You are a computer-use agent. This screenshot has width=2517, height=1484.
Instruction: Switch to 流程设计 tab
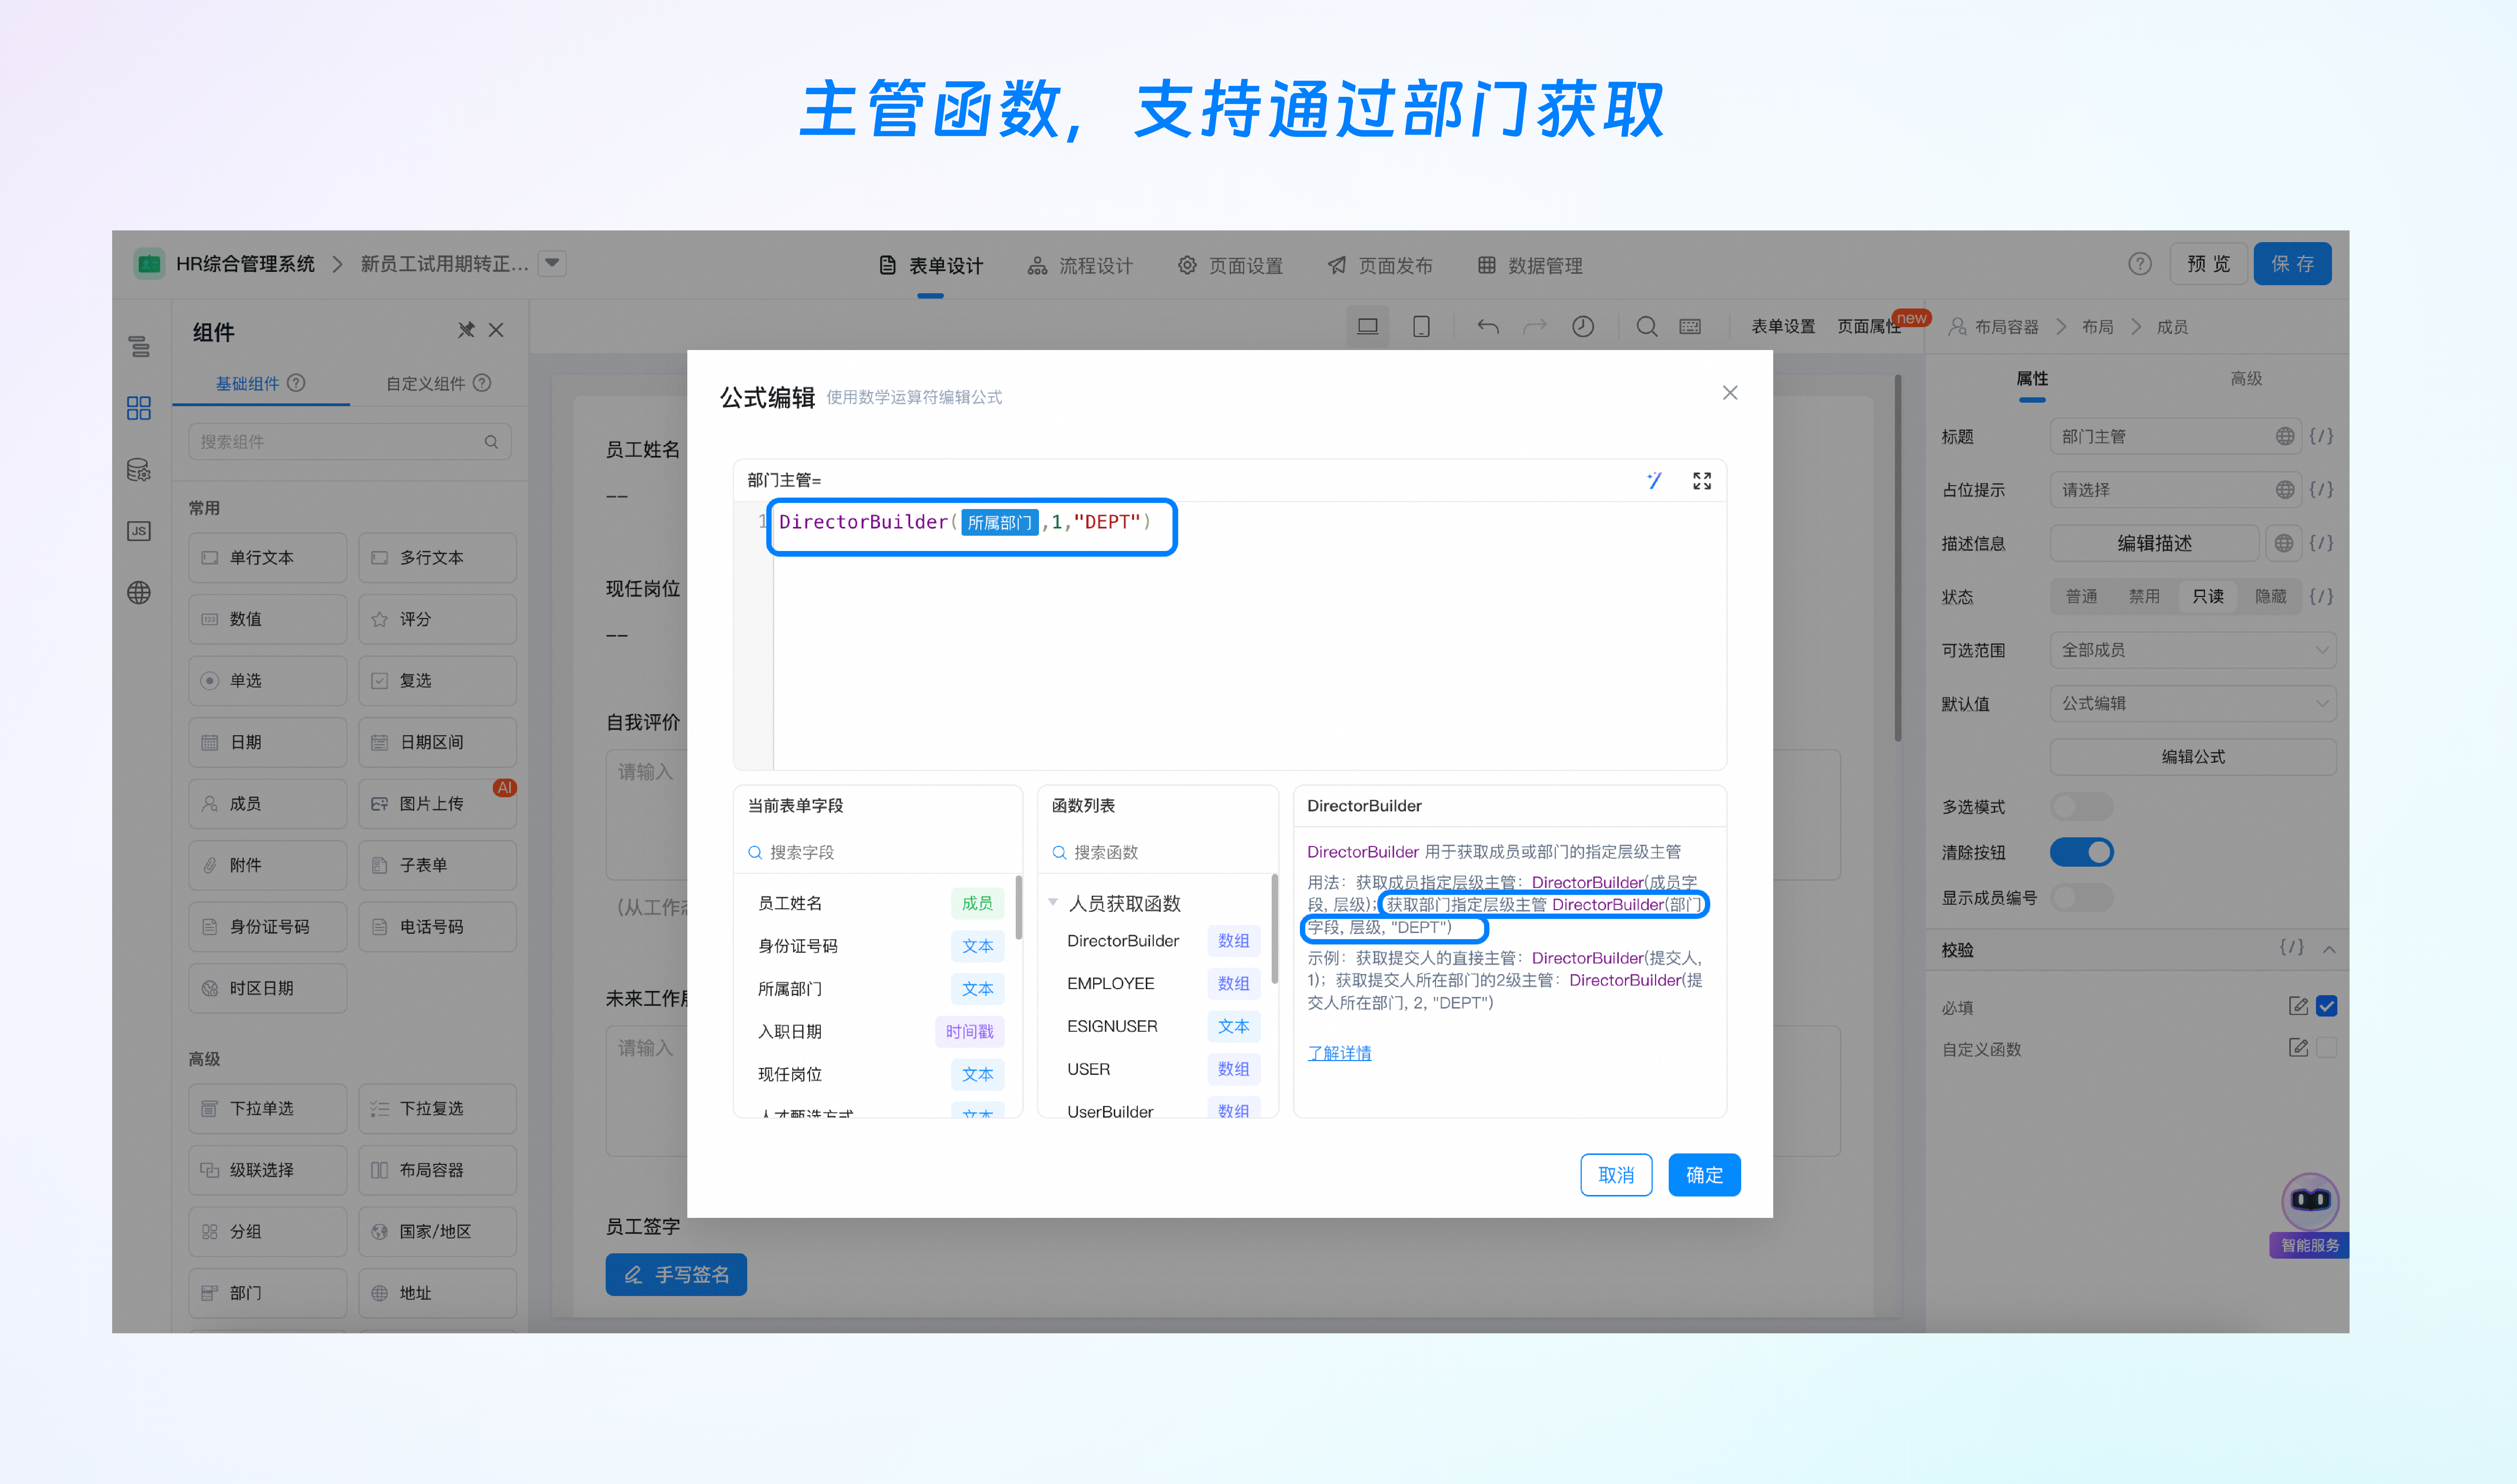pyautogui.click(x=1080, y=266)
